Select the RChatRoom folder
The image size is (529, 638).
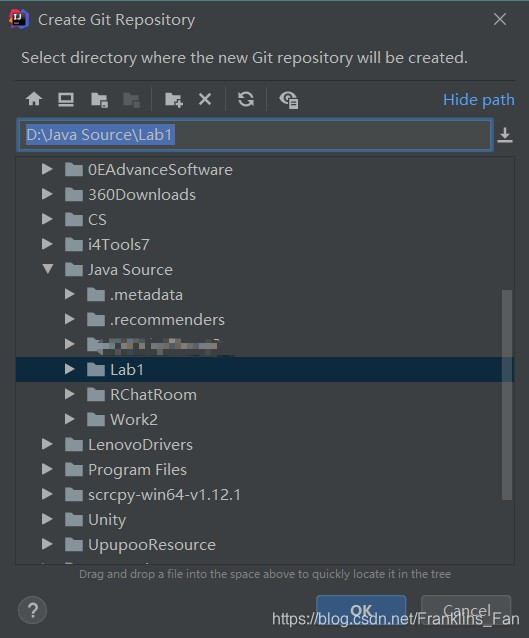click(x=153, y=395)
